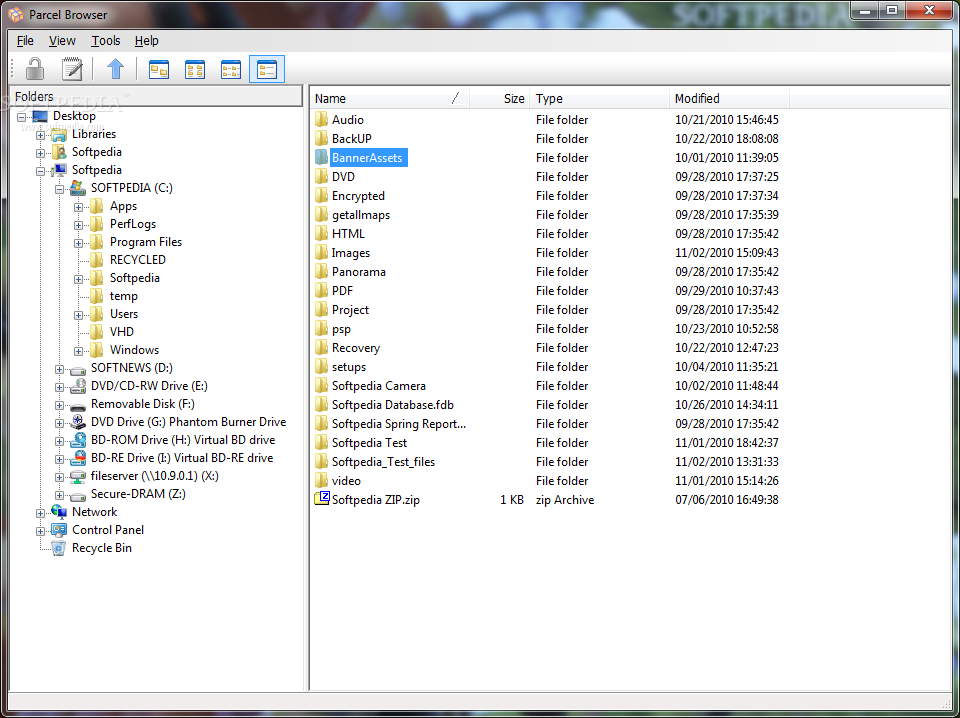
Task: Click the Removable Disk (F:) icon
Action: (78, 405)
